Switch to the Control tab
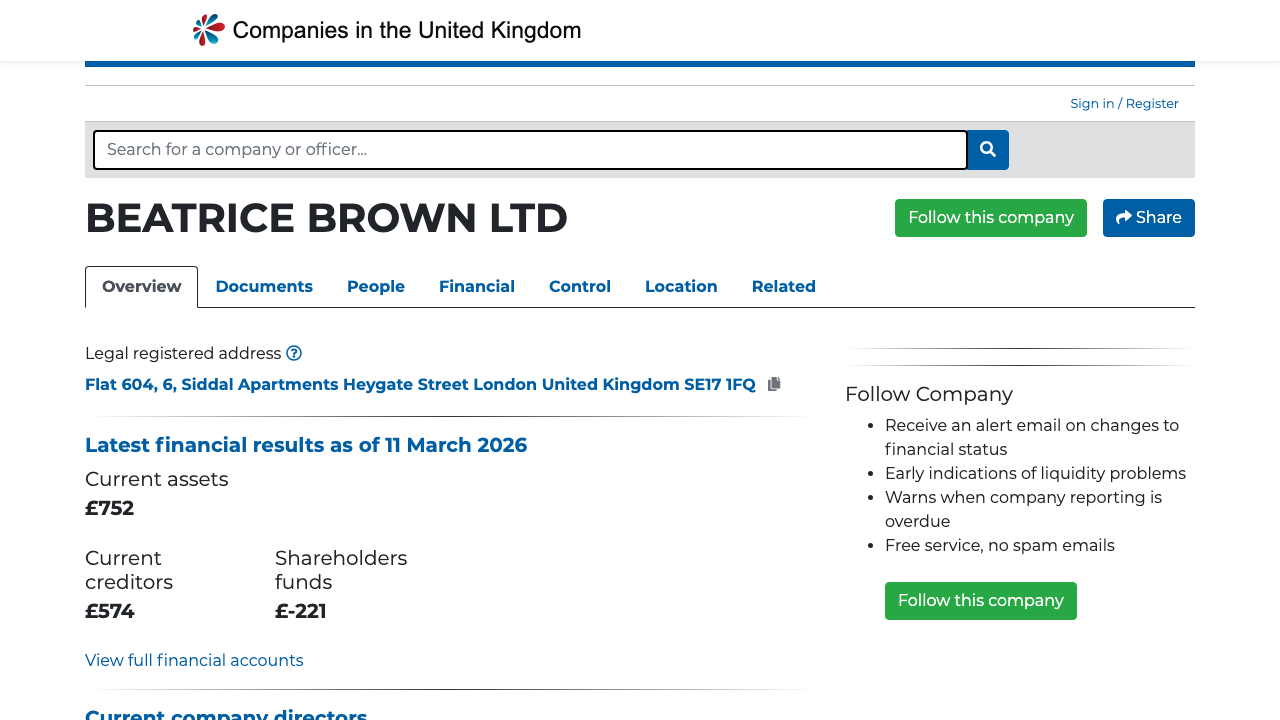This screenshot has width=1280, height=720. coord(579,287)
